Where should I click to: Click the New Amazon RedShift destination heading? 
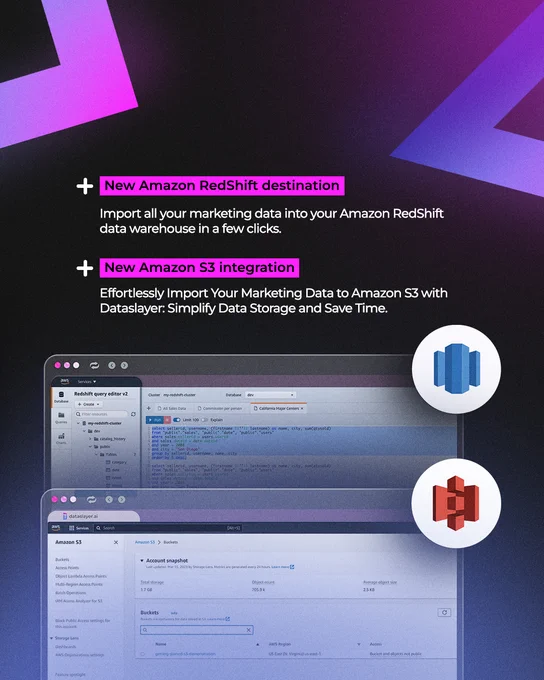click(222, 186)
